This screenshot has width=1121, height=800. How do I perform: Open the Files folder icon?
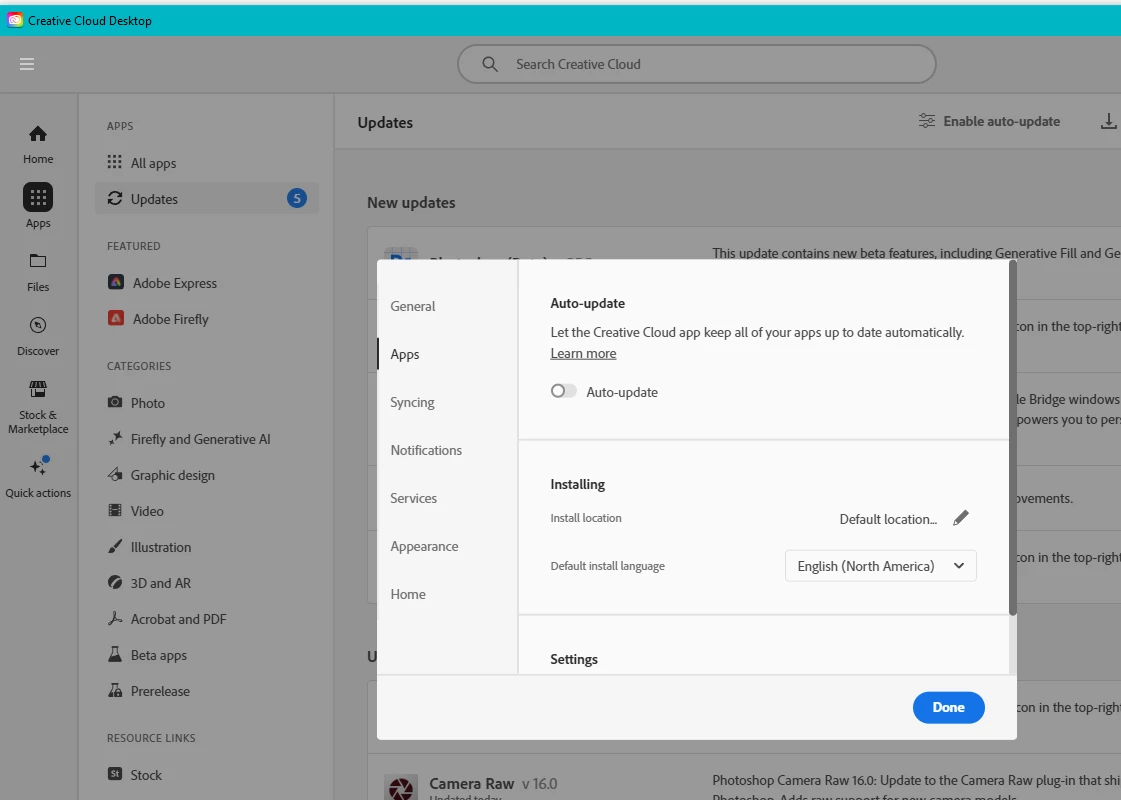[x=38, y=261]
